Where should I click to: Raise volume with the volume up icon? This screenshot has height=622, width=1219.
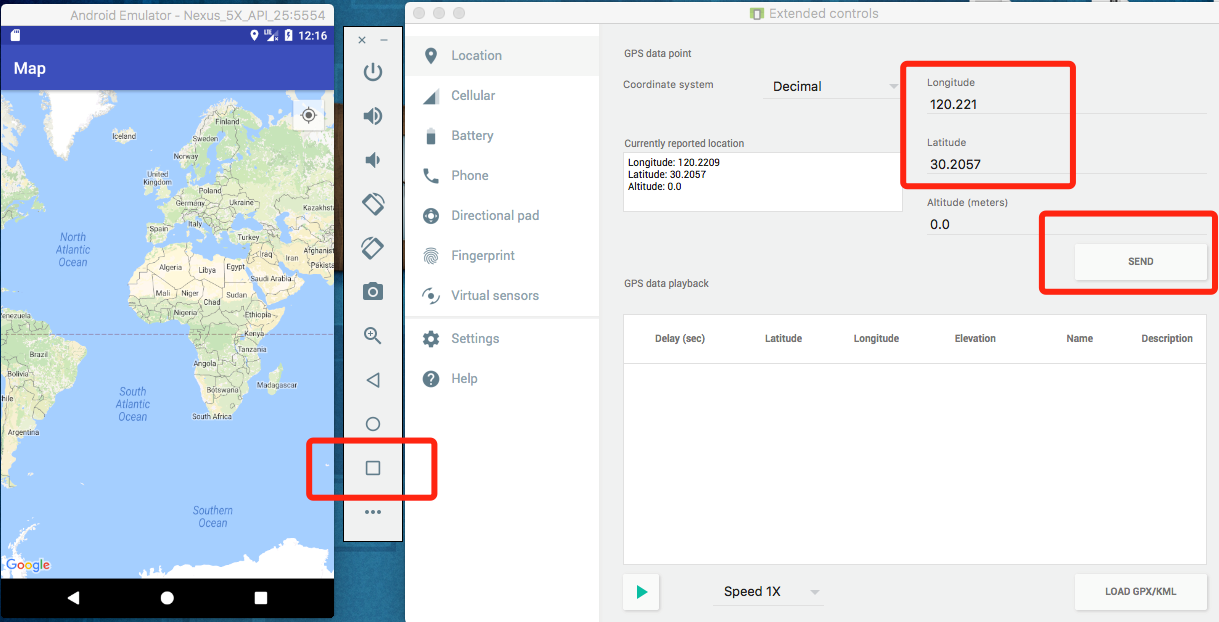[373, 116]
